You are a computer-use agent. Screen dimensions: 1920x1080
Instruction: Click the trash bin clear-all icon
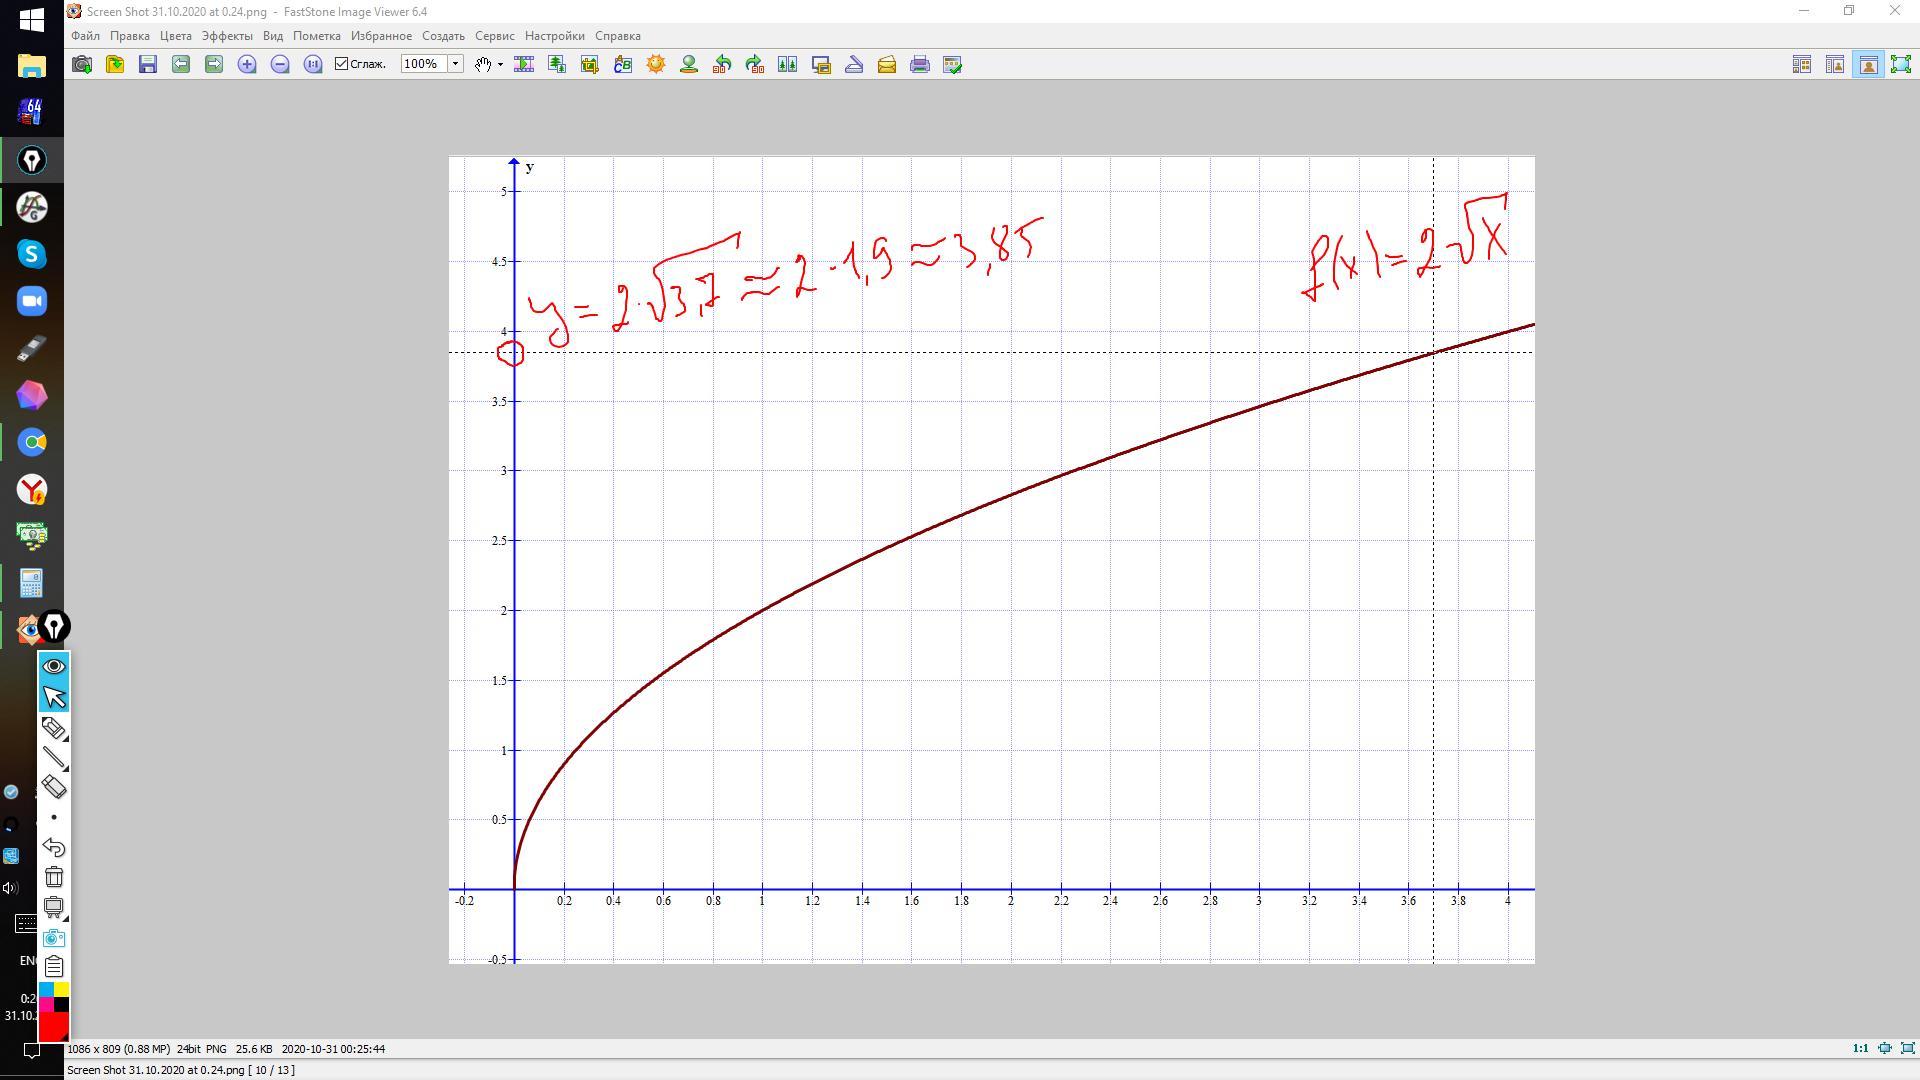click(54, 878)
